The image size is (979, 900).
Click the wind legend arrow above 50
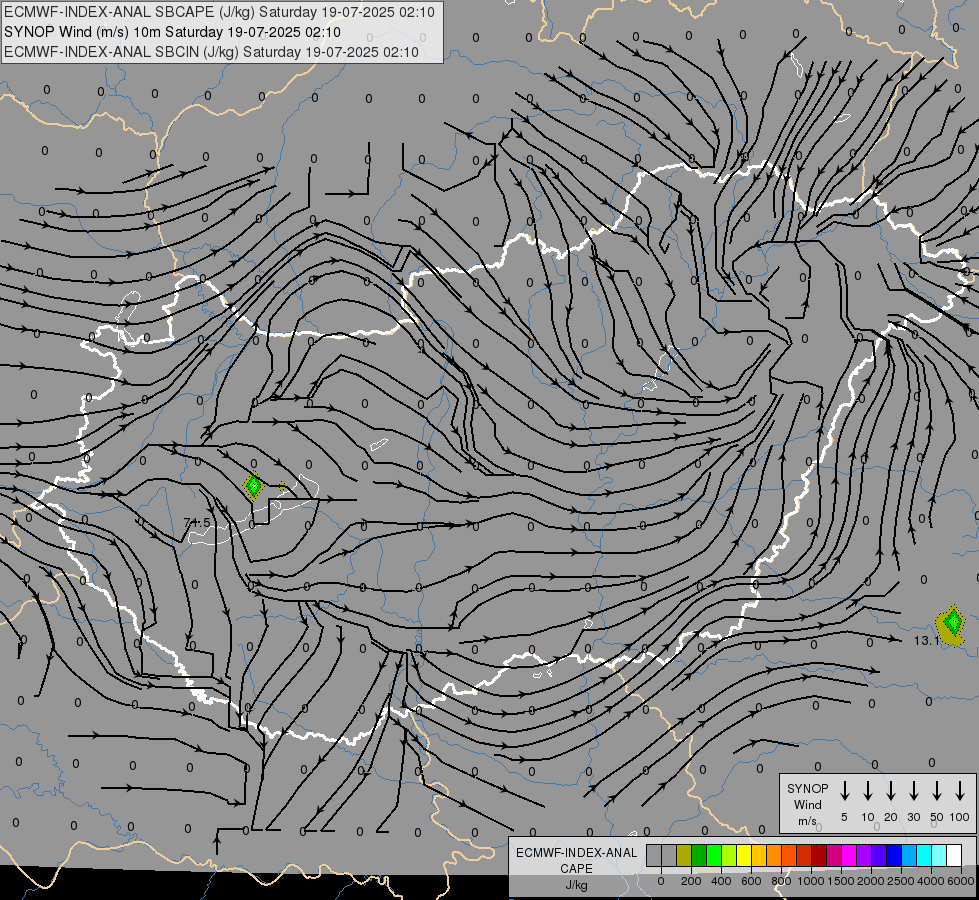(937, 791)
